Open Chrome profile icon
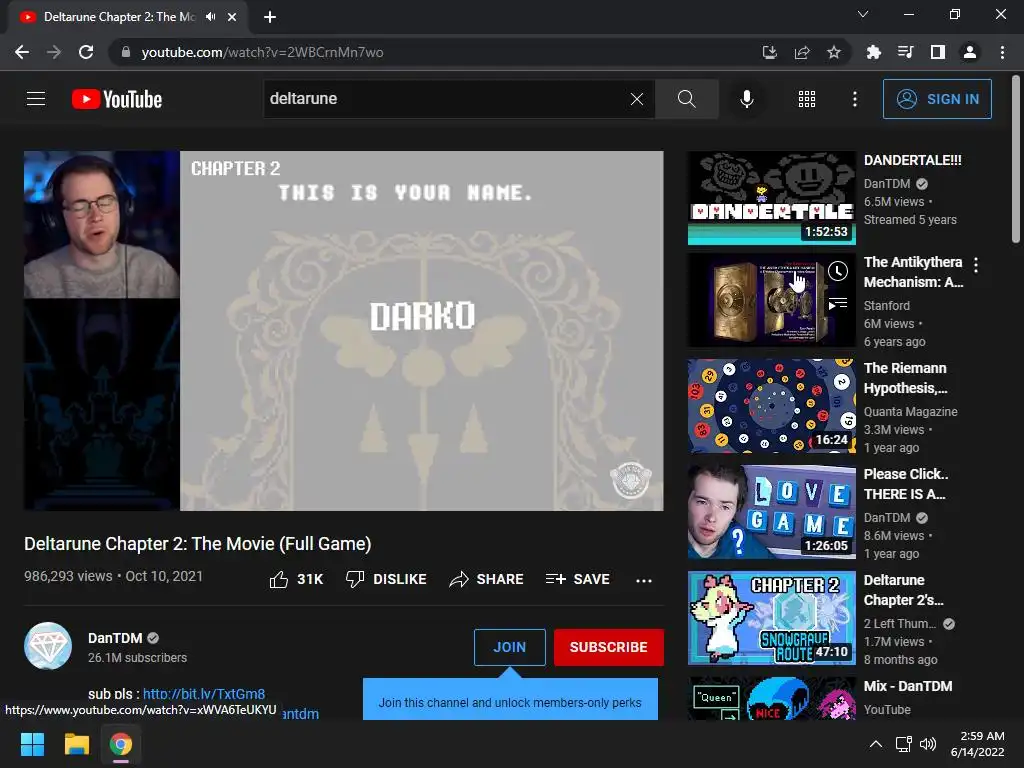 click(970, 52)
